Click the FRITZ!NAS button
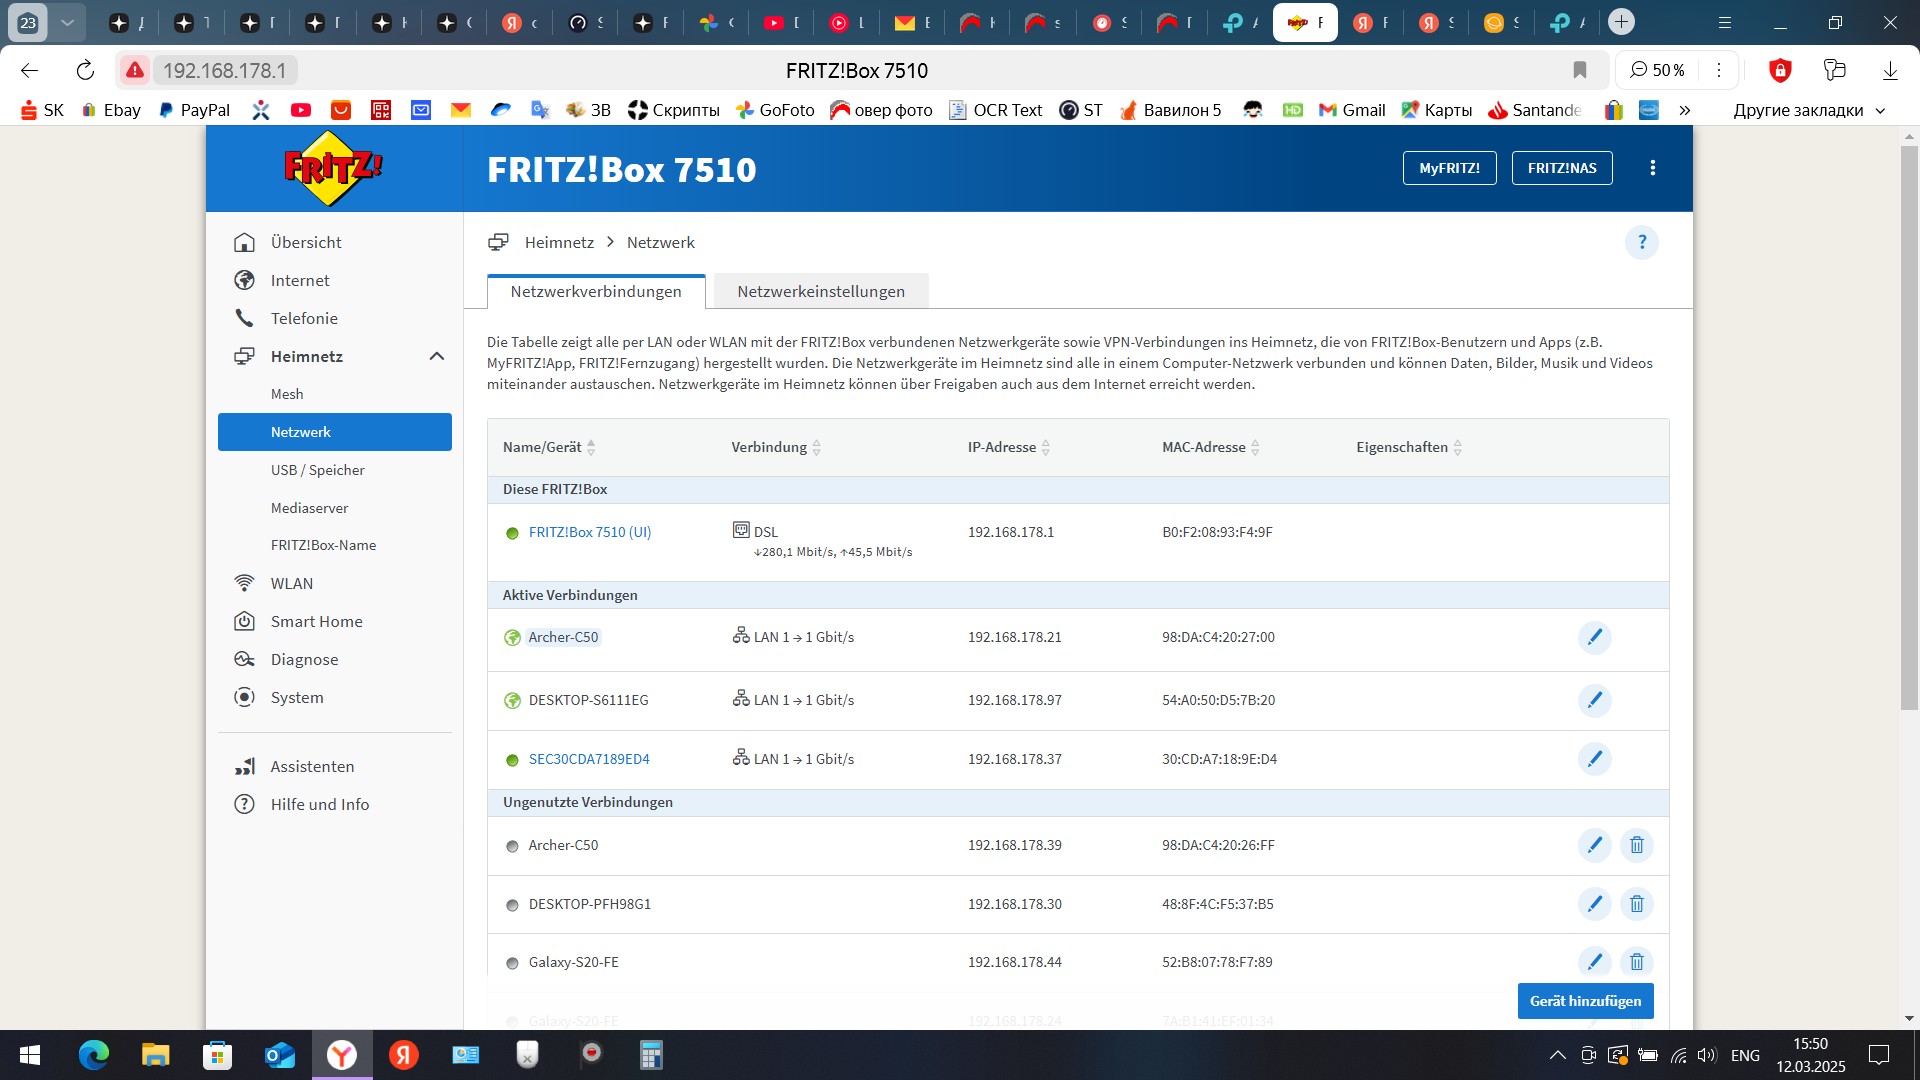The width and height of the screenshot is (1920, 1080). click(x=1562, y=168)
